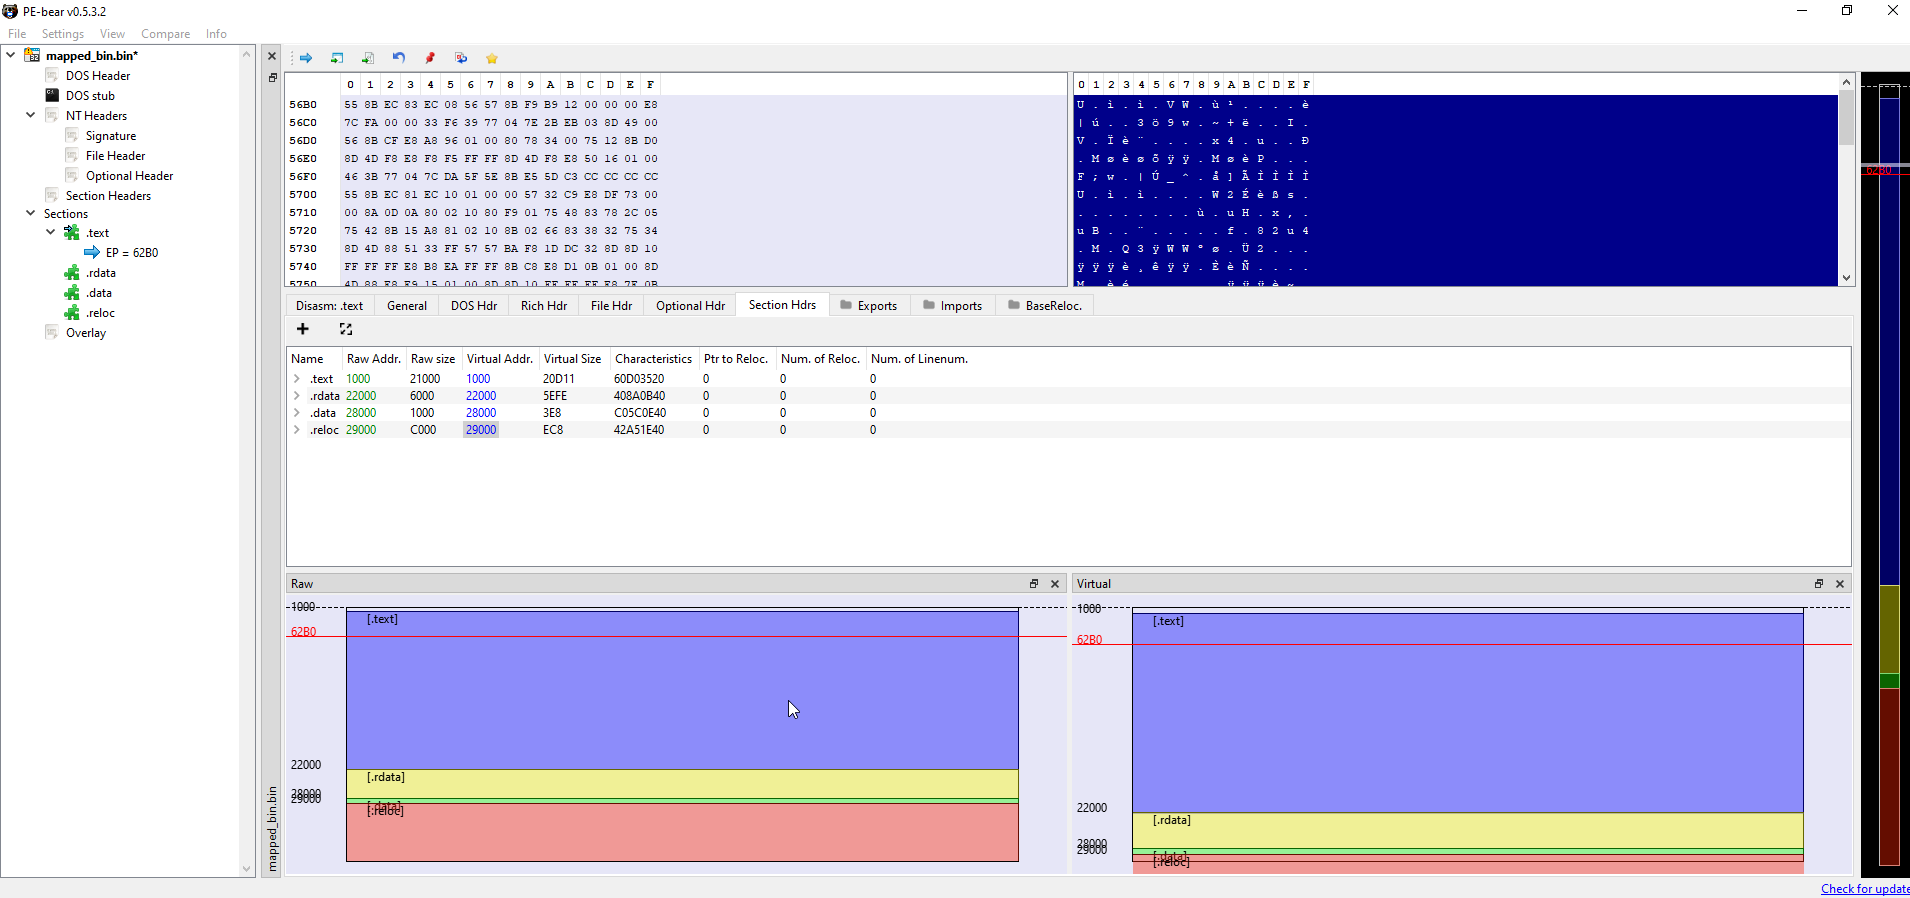The width and height of the screenshot is (1910, 898).
Task: Select EP = 62B0 tree entry
Action: 132,252
